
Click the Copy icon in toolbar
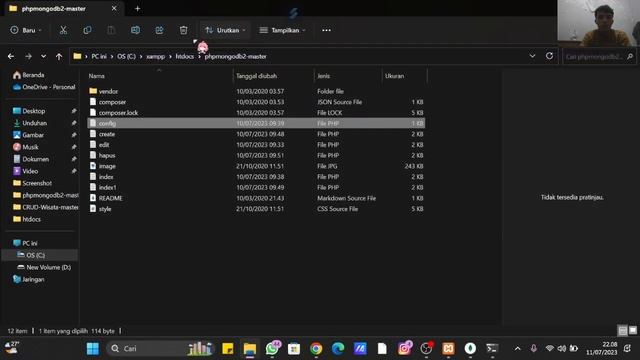tap(87, 30)
